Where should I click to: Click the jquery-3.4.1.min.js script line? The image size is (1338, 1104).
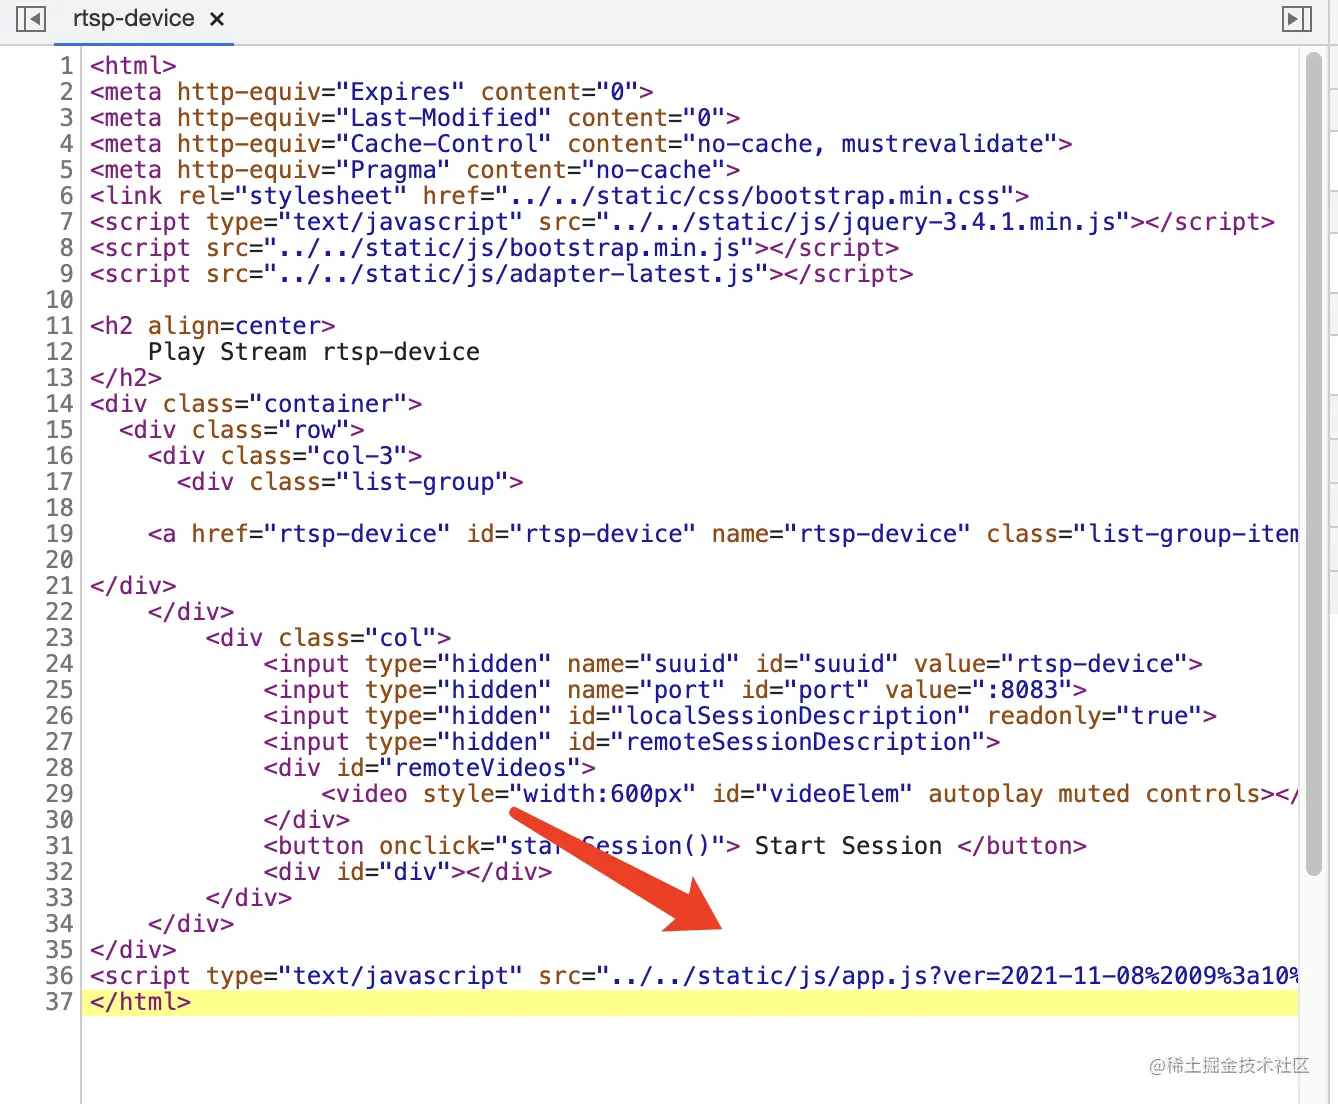pos(682,222)
